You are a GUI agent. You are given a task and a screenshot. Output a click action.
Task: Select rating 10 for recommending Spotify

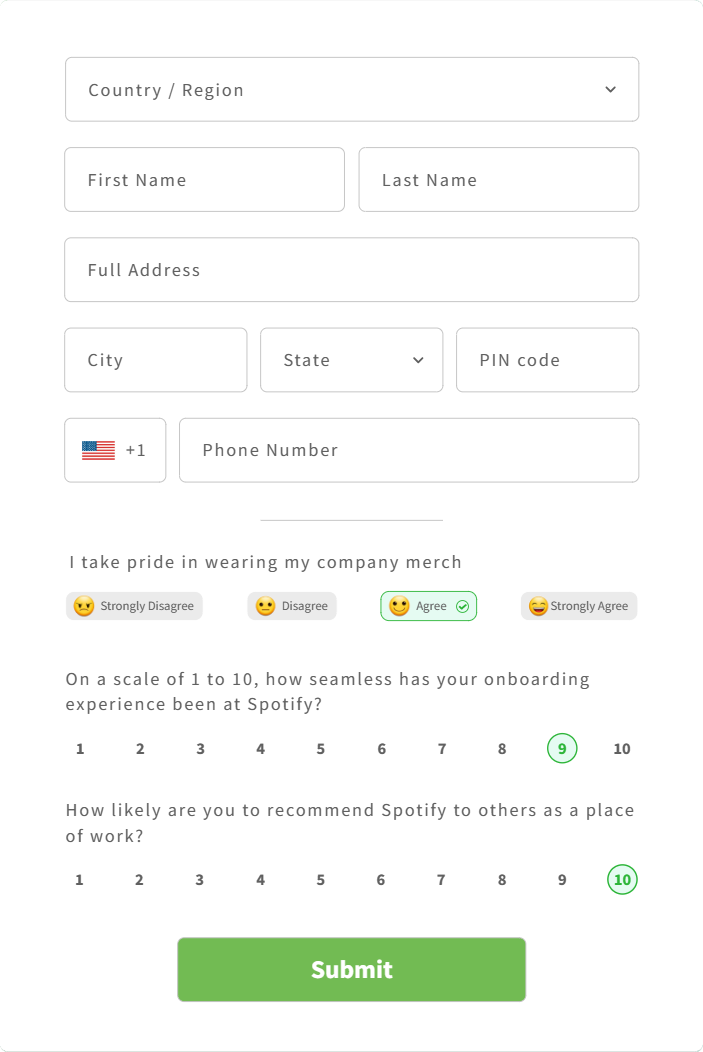point(623,880)
